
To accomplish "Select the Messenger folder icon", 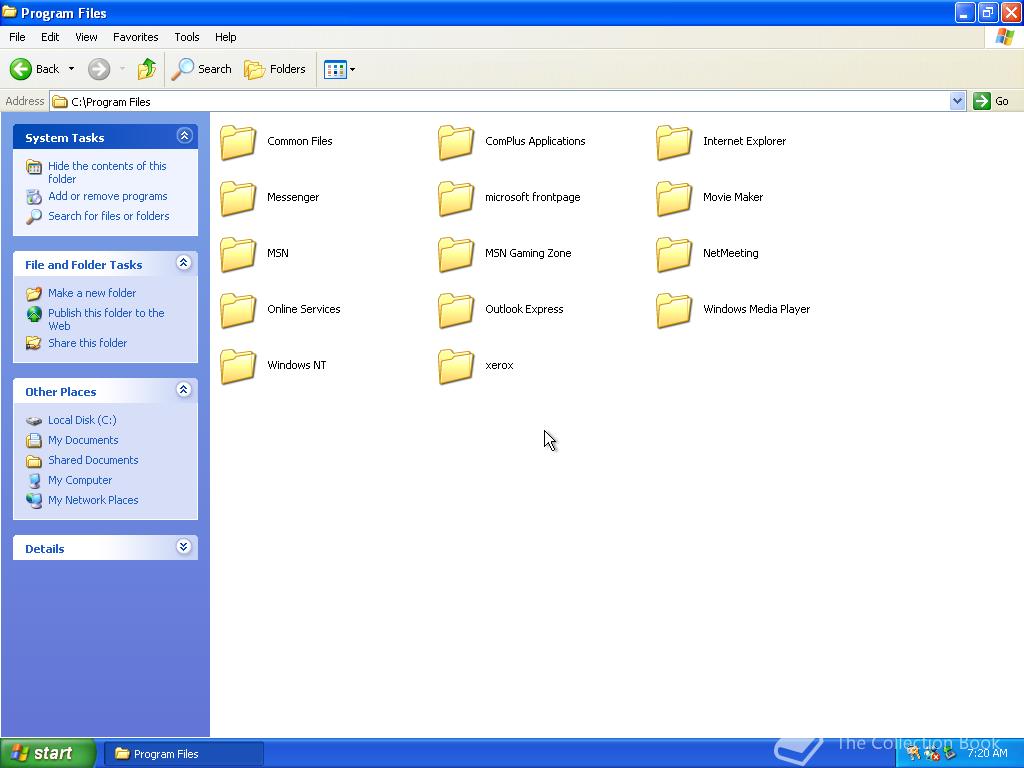I will pos(238,198).
